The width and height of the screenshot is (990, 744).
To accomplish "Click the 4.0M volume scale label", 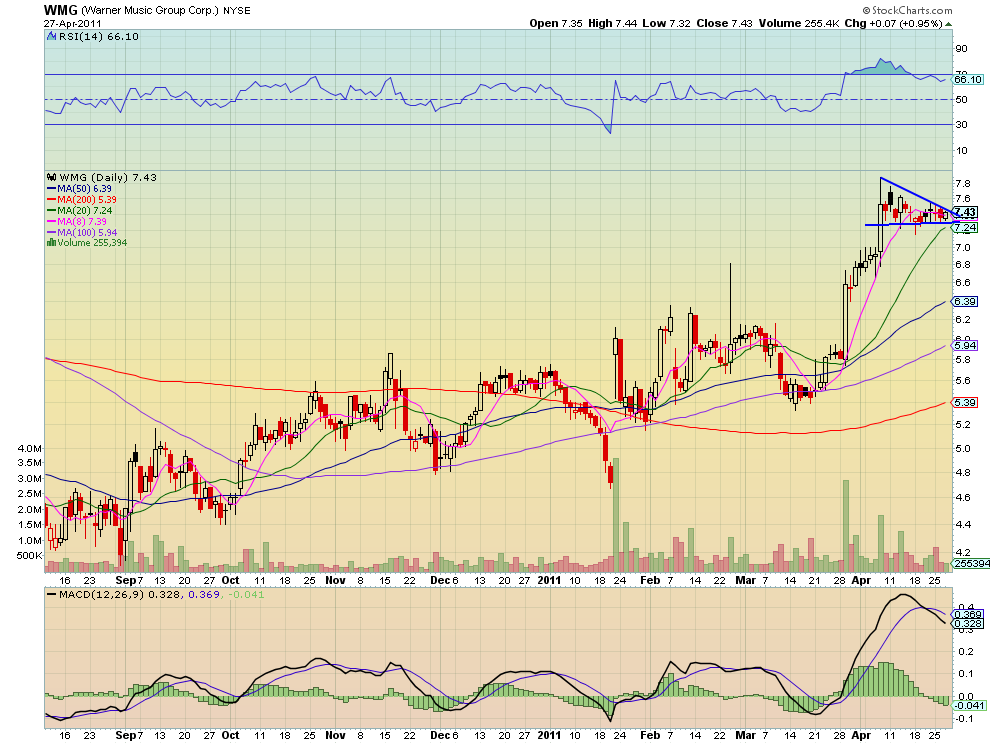I will coord(30,448).
